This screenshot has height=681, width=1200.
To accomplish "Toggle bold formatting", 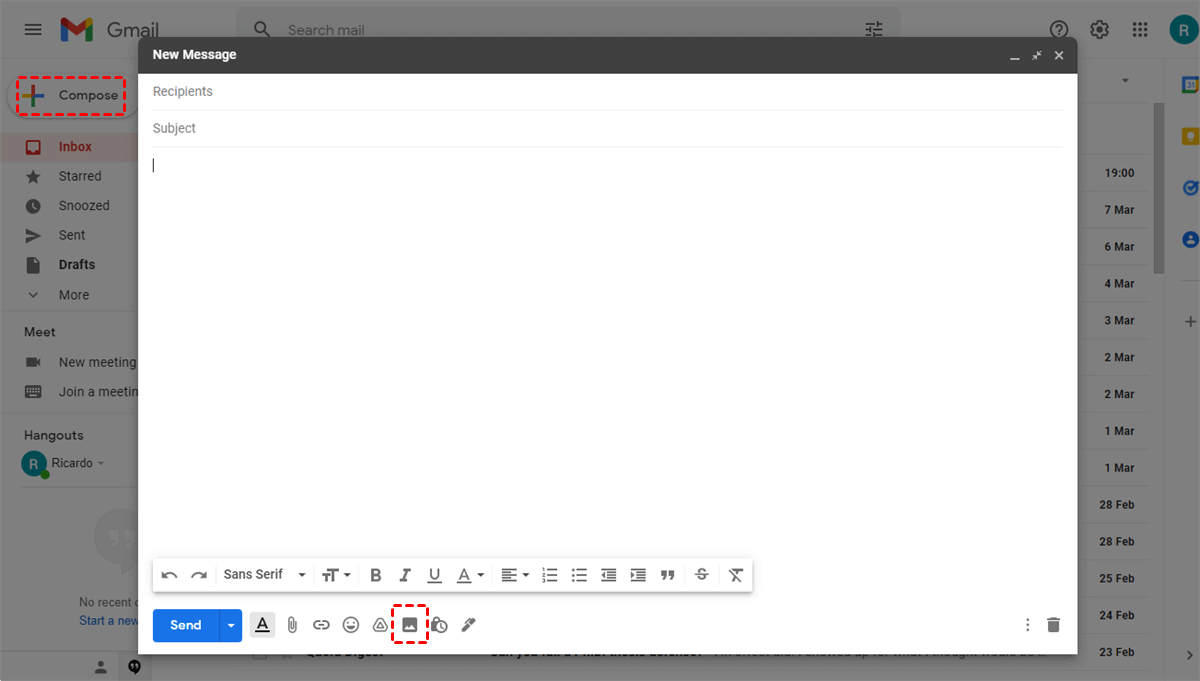I will point(376,575).
